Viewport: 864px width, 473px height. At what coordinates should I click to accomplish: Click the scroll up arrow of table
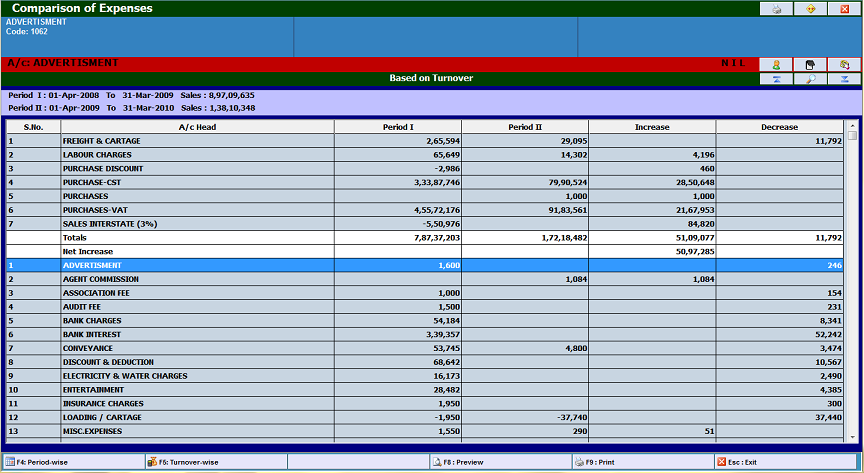point(852,126)
